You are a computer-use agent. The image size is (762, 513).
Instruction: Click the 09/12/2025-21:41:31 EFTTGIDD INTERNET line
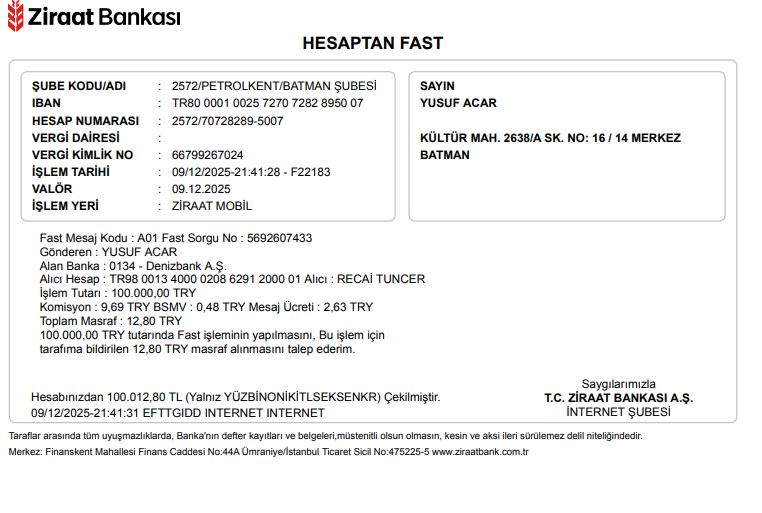click(x=178, y=413)
